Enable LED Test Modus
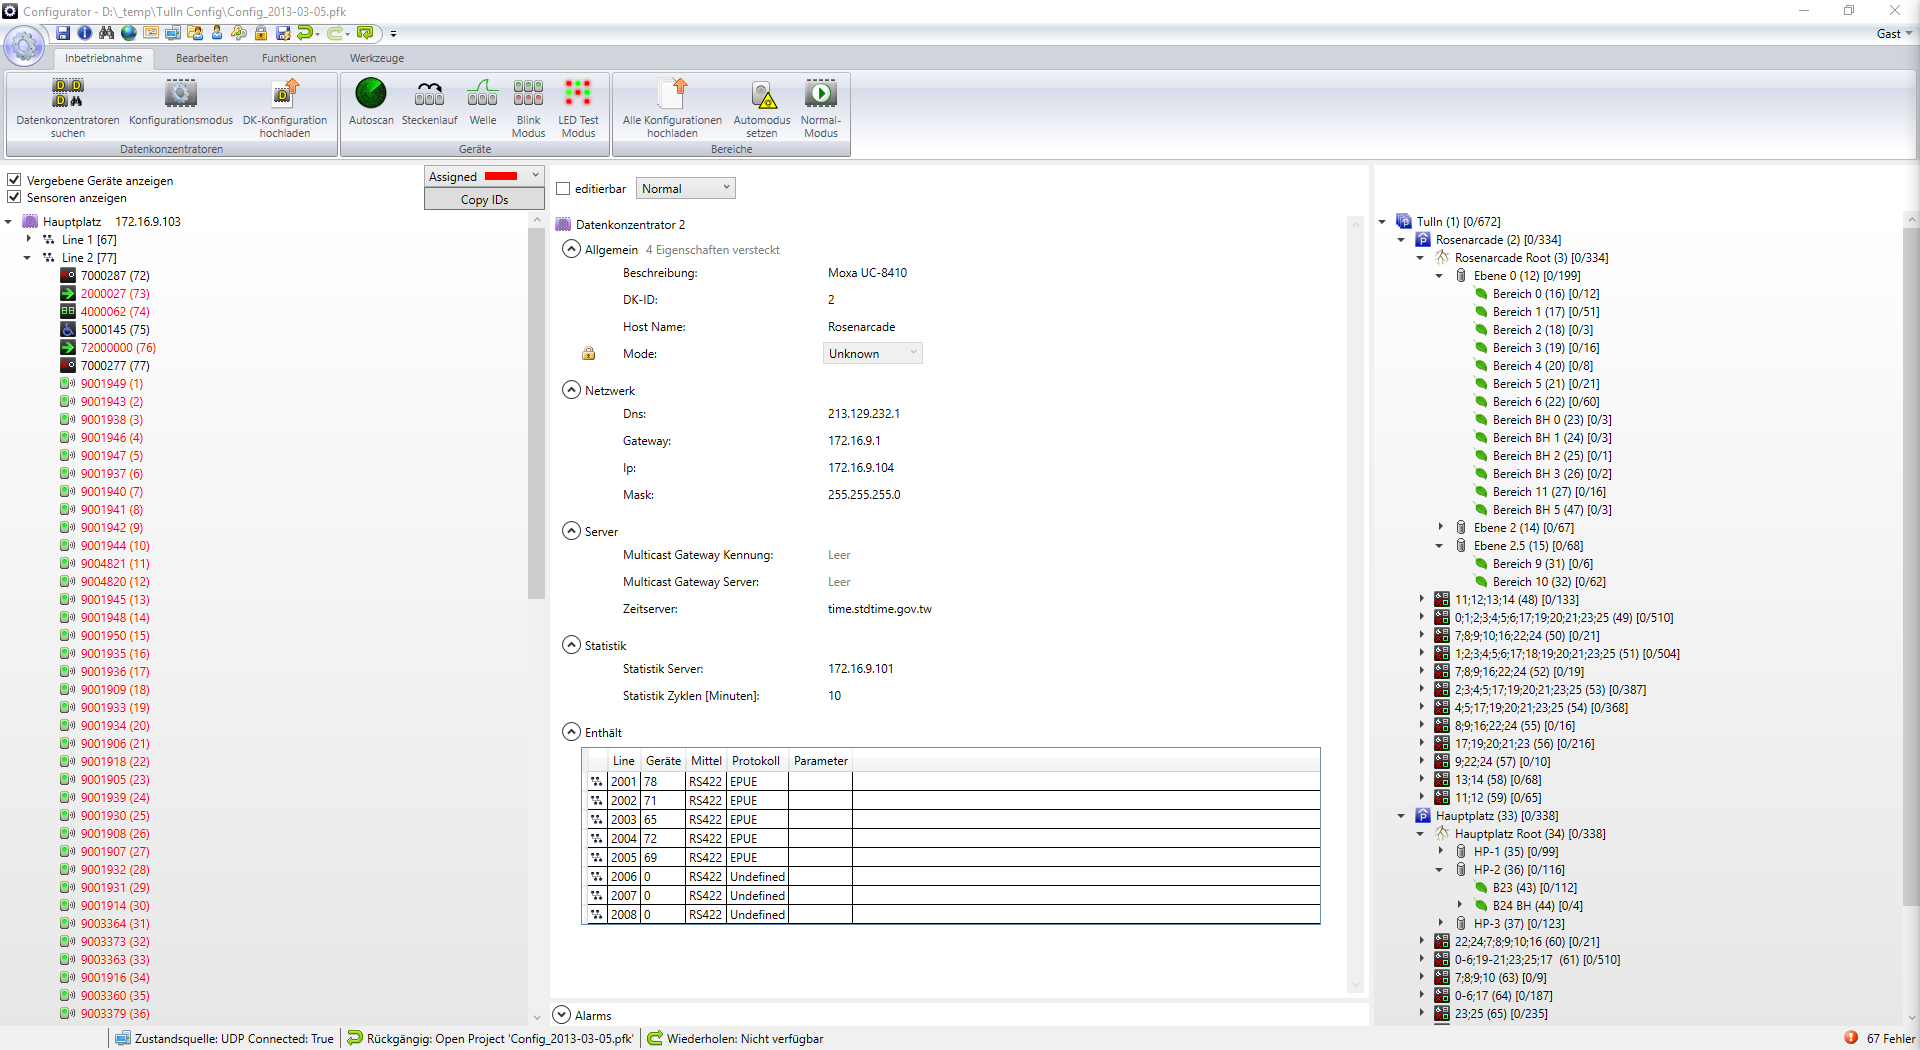The height and width of the screenshot is (1050, 1920). [x=578, y=108]
